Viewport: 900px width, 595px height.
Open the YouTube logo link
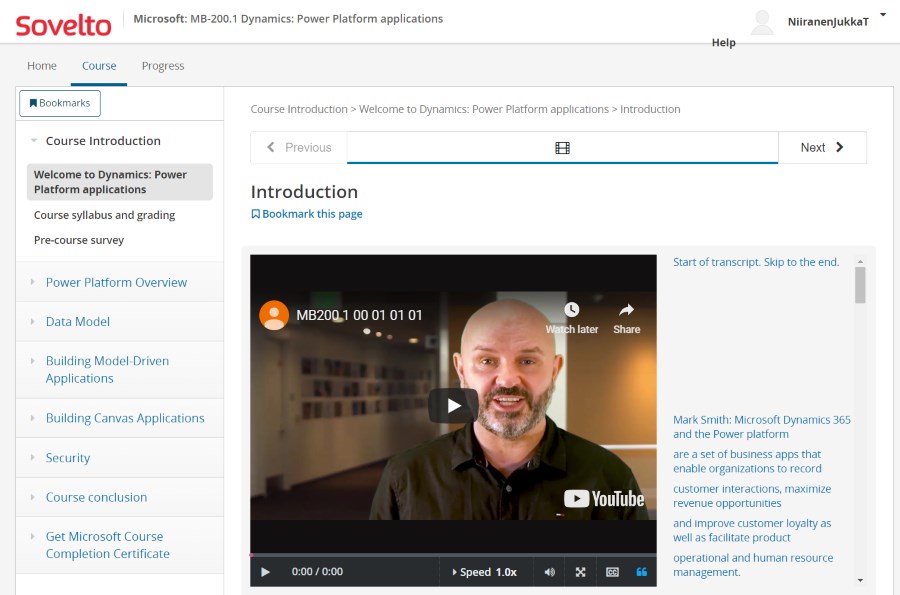point(604,499)
